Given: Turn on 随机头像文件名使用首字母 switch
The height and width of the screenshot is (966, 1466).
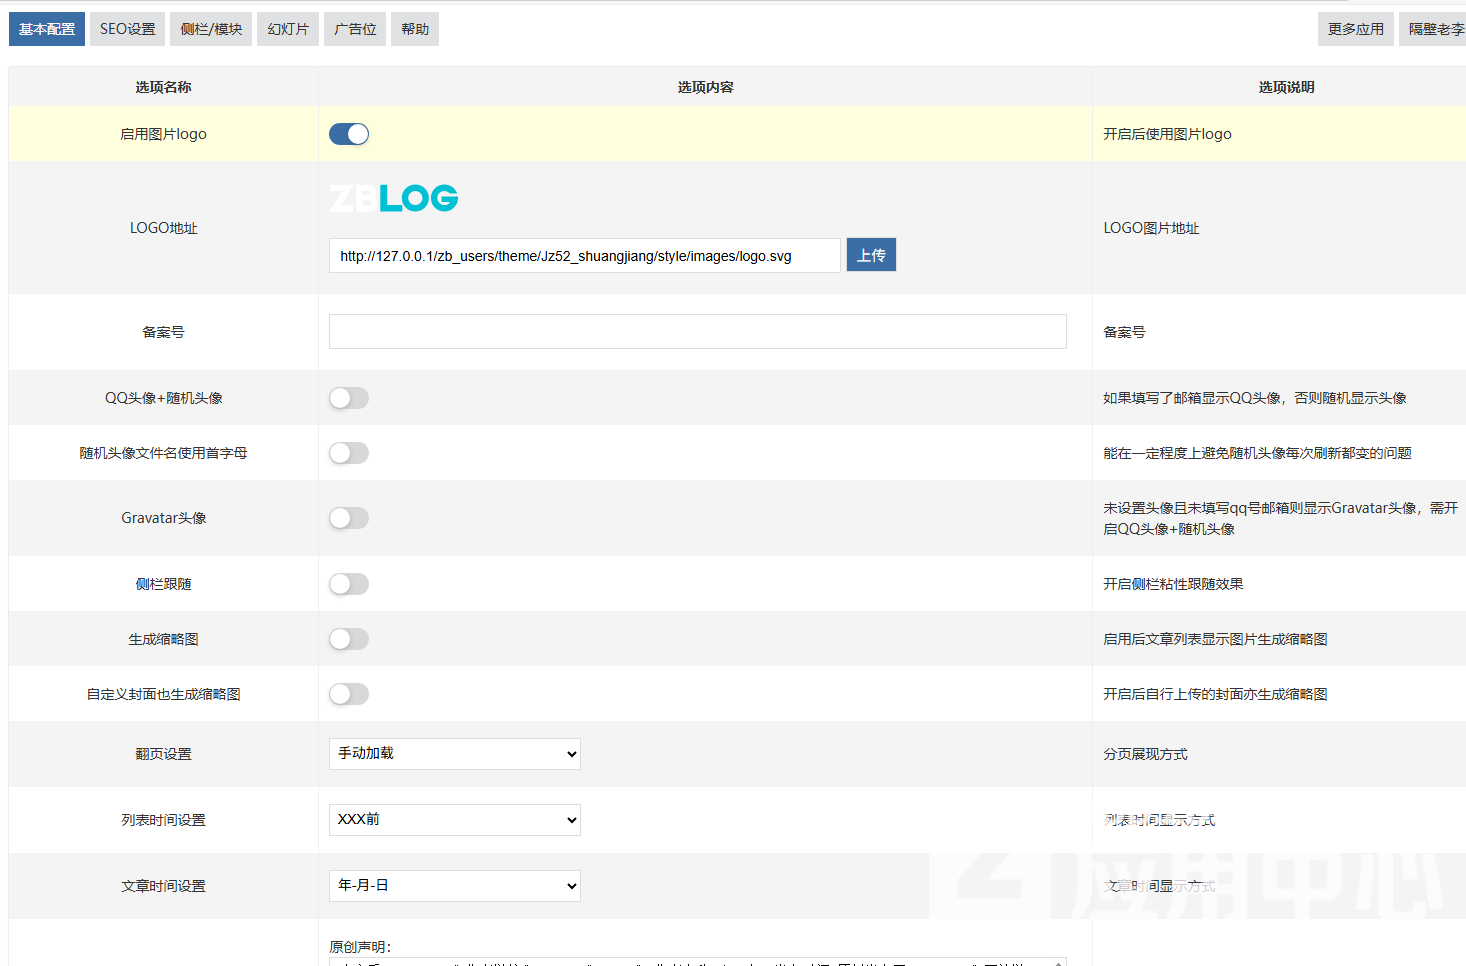Looking at the screenshot, I should (x=349, y=453).
